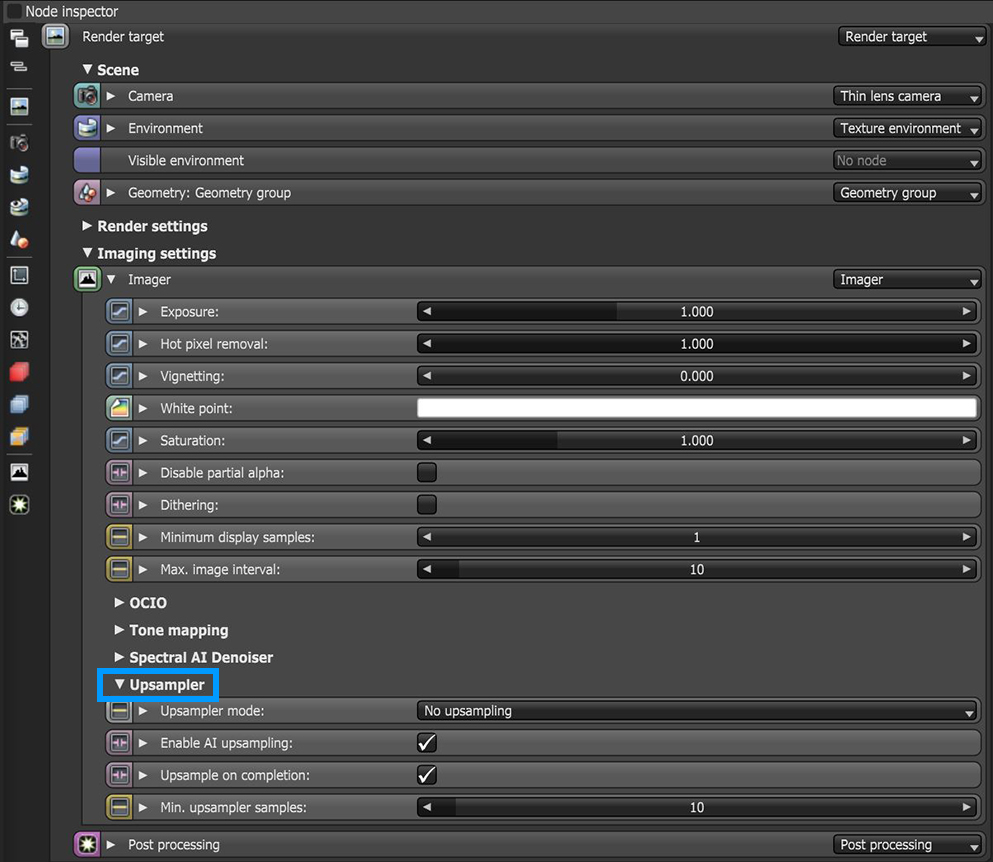Click the render target picture icon in sidebar
The image size is (993, 862).
[x=19, y=106]
